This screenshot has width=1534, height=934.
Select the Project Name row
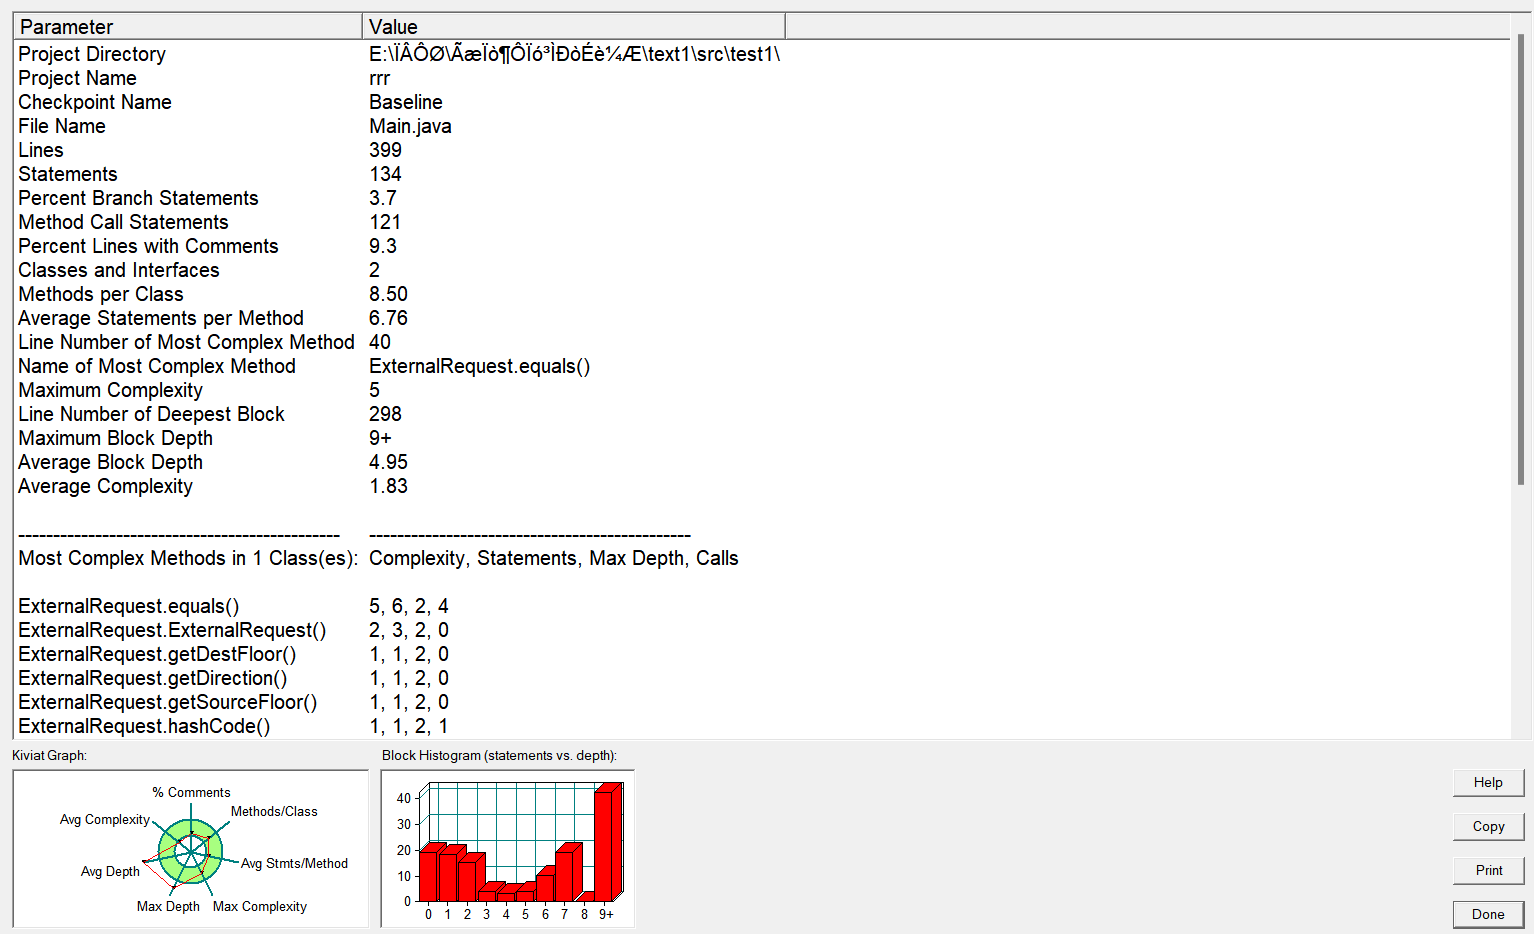762,78
